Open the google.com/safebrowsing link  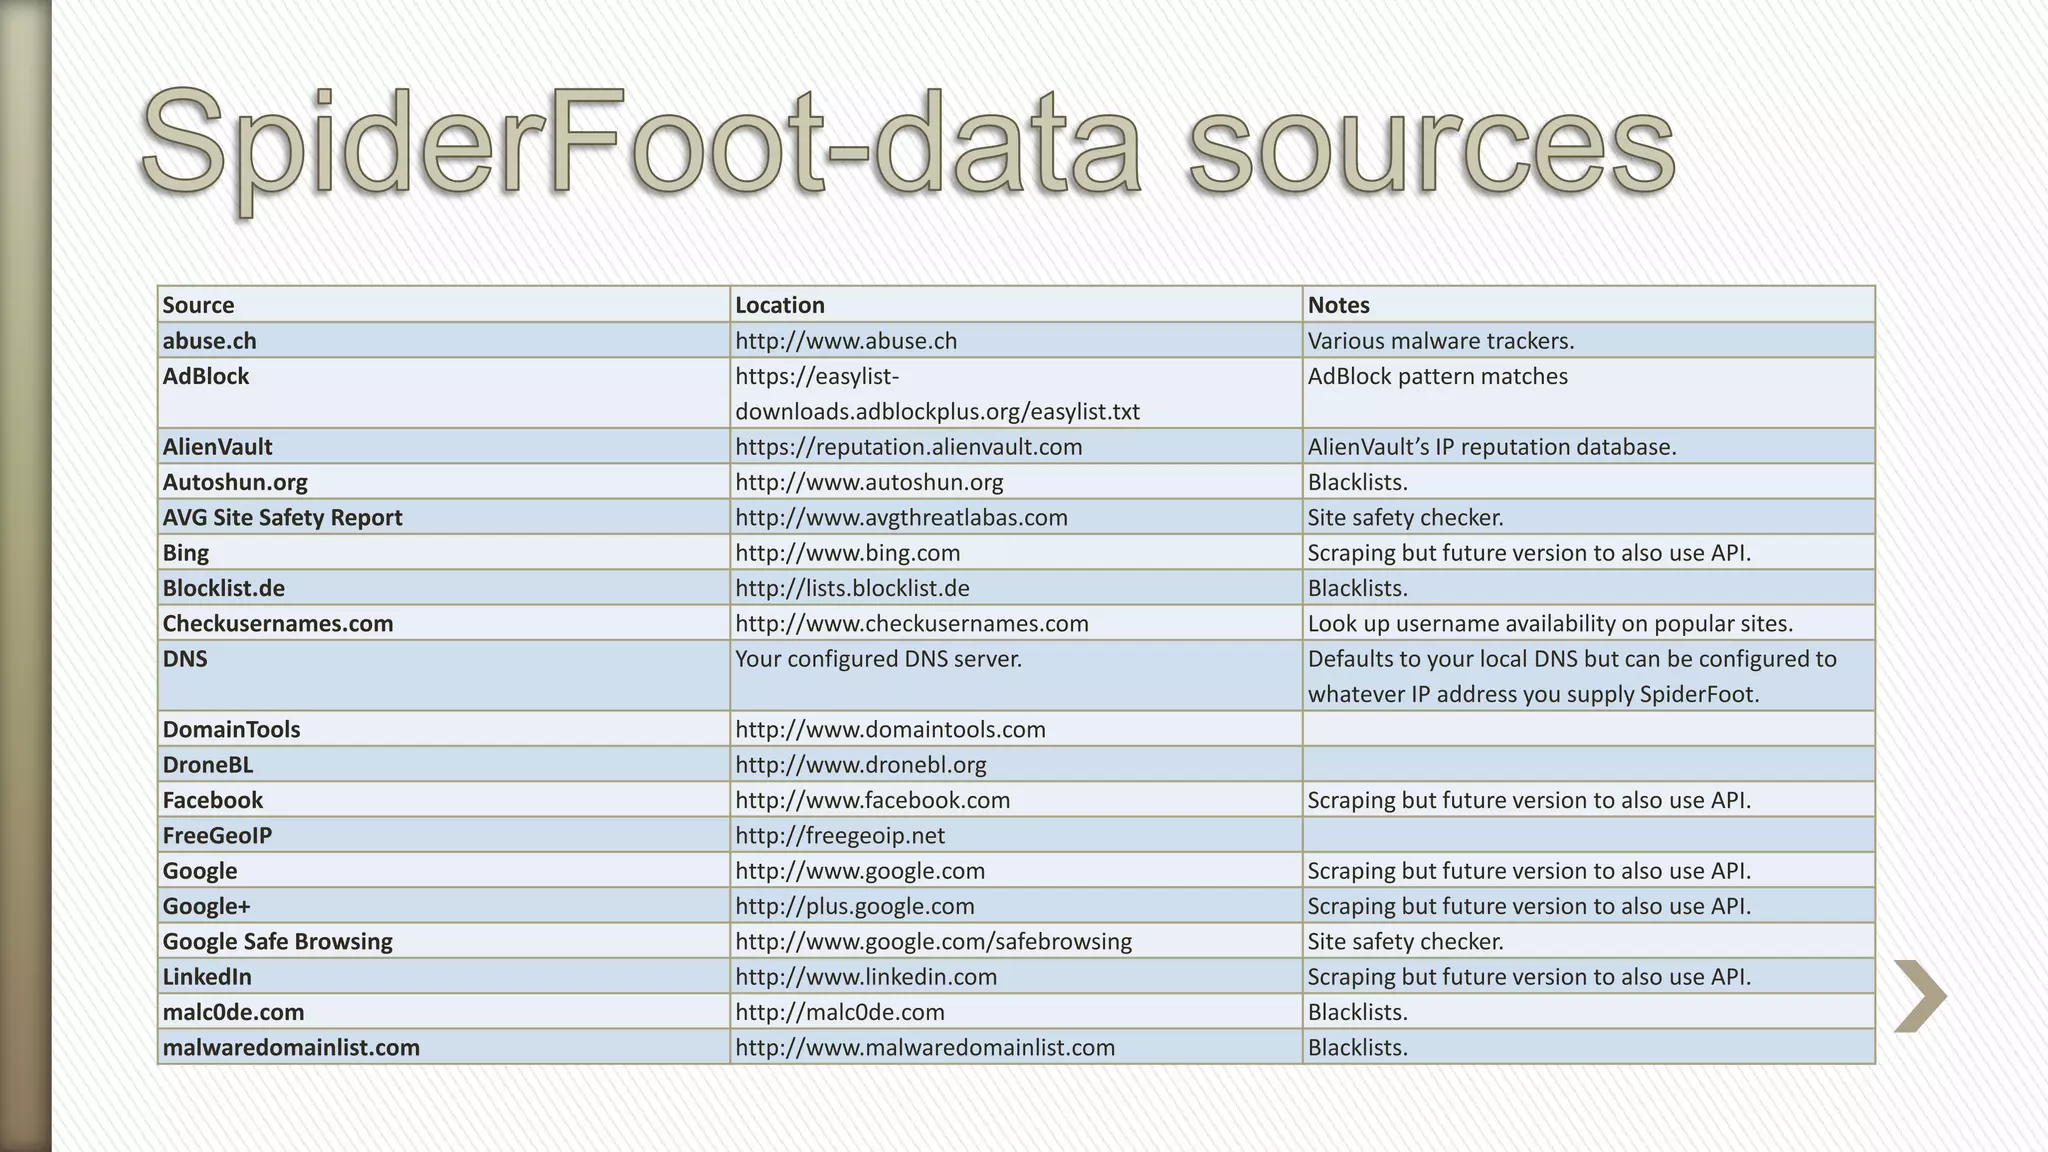tap(933, 942)
